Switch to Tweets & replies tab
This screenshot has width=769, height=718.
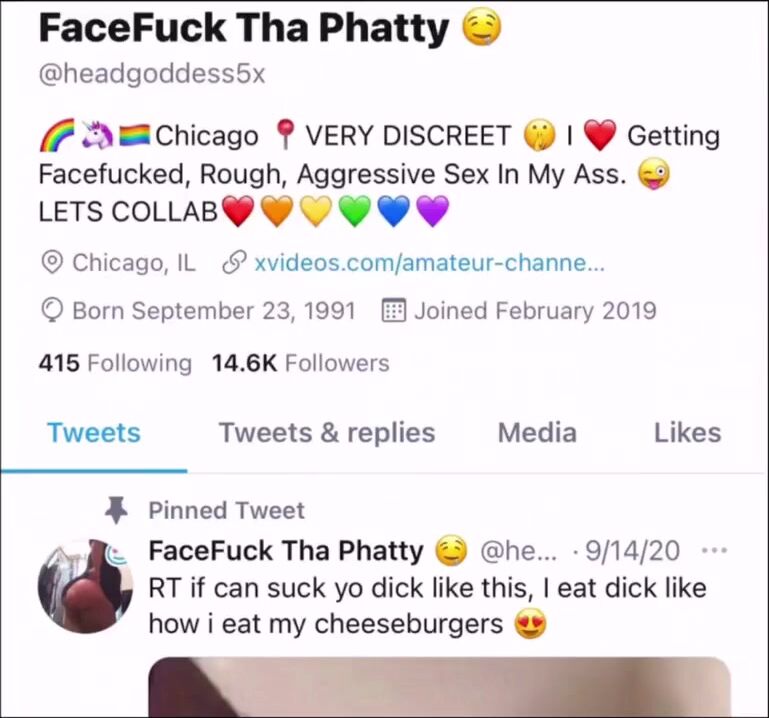pyautogui.click(x=327, y=433)
